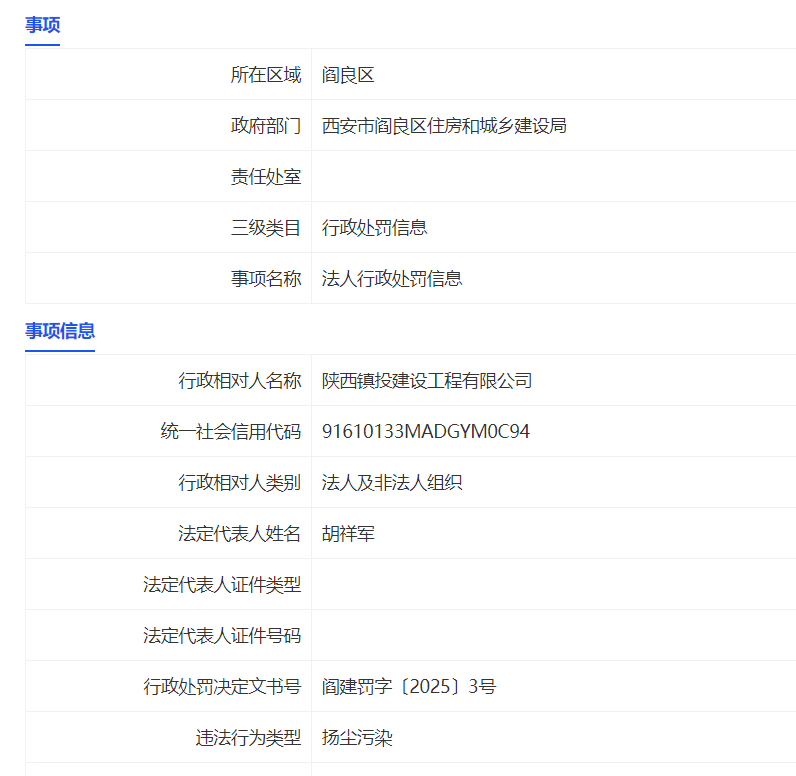
Task: Select the 行政处罚信息 category value
Action: click(x=374, y=228)
